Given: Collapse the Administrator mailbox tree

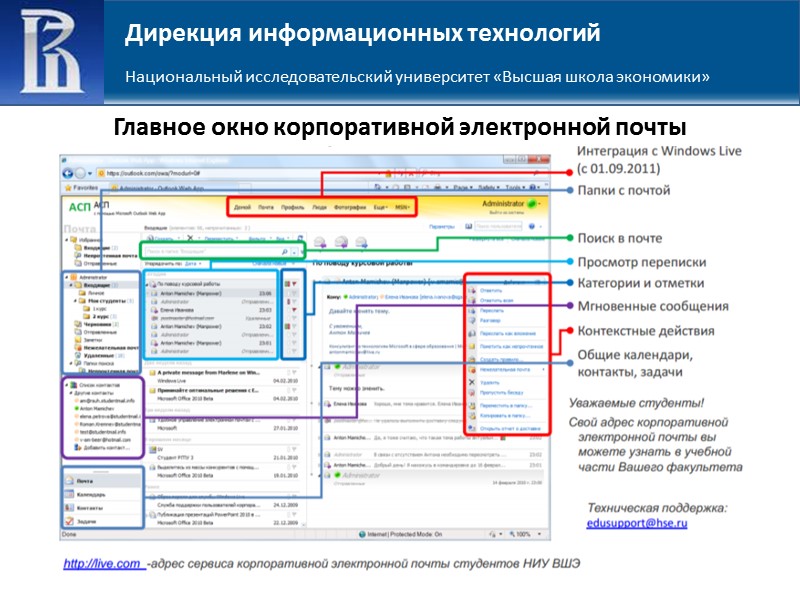Looking at the screenshot, I should (66, 278).
